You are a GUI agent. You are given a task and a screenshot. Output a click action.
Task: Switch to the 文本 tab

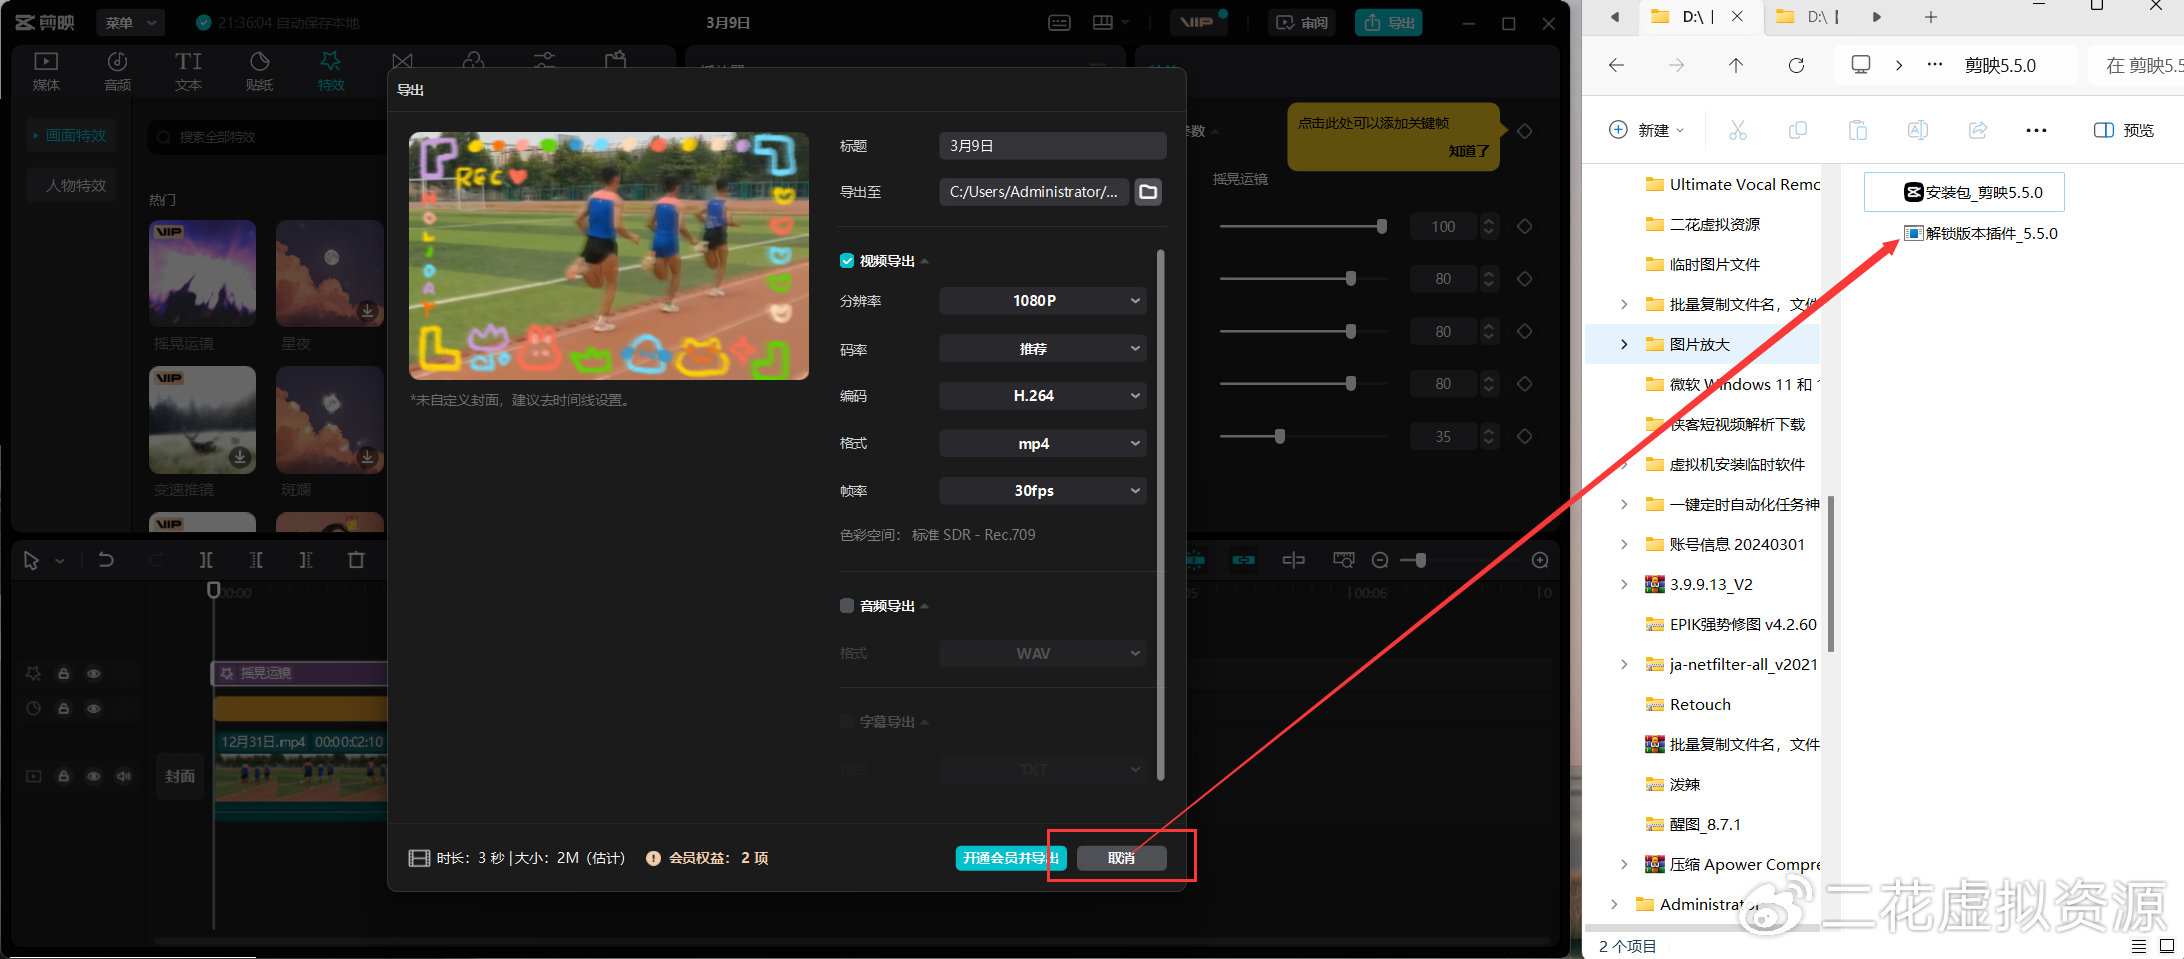tap(188, 72)
